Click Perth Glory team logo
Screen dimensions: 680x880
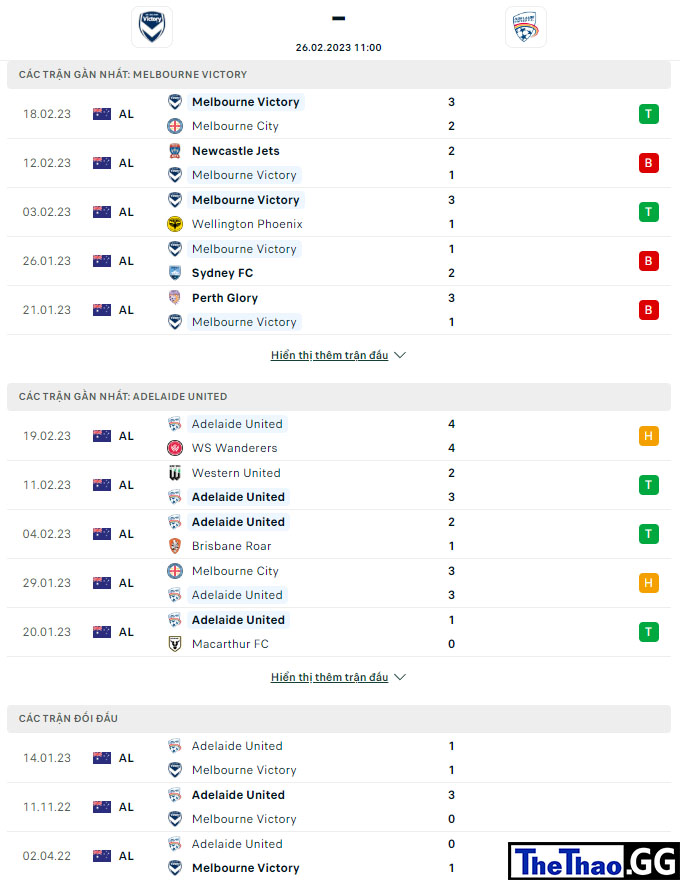pos(175,297)
